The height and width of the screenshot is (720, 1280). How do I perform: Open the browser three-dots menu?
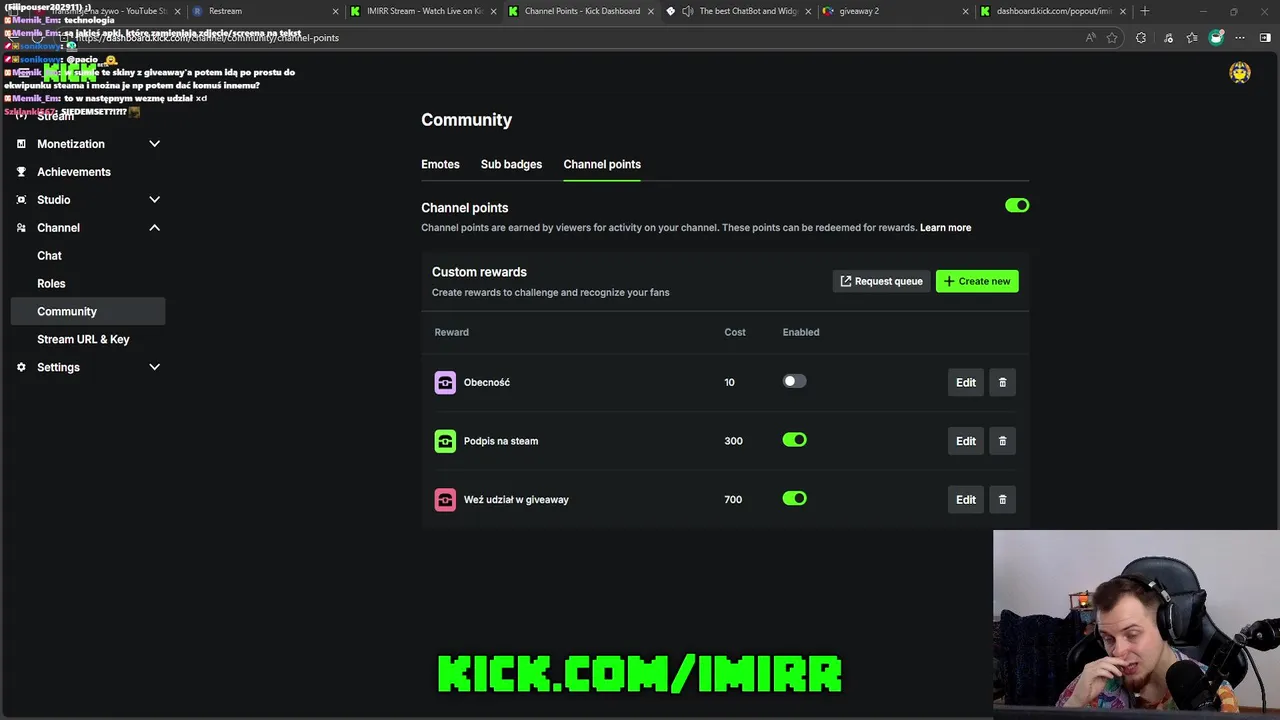click(1241, 38)
